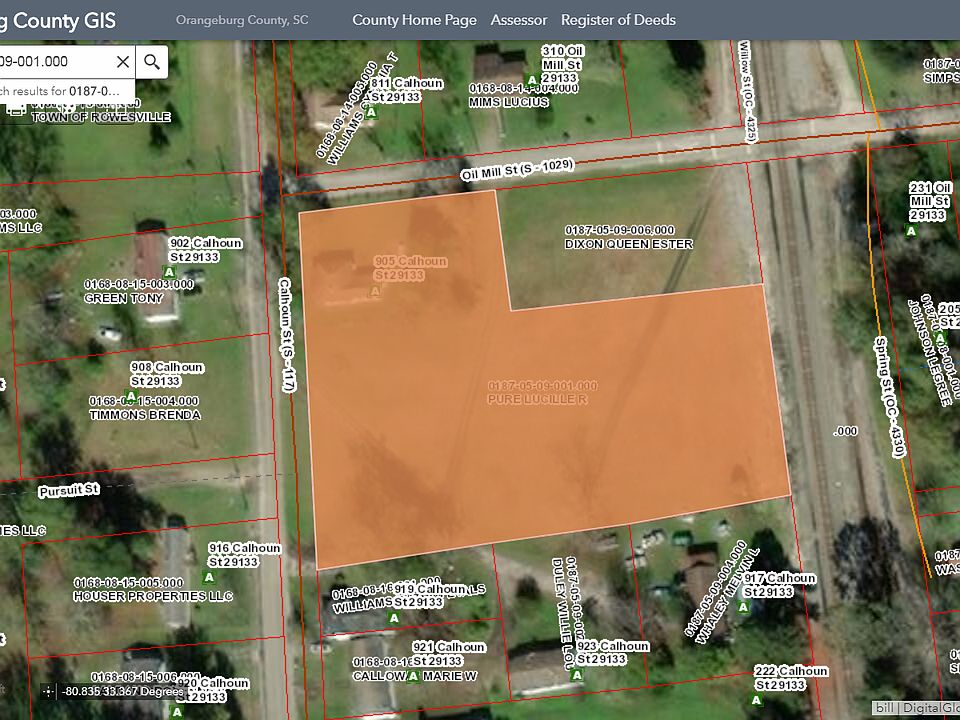Click the TIMMONS BRENDA parcel label
Image resolution: width=960 pixels, height=720 pixels.
[x=145, y=415]
